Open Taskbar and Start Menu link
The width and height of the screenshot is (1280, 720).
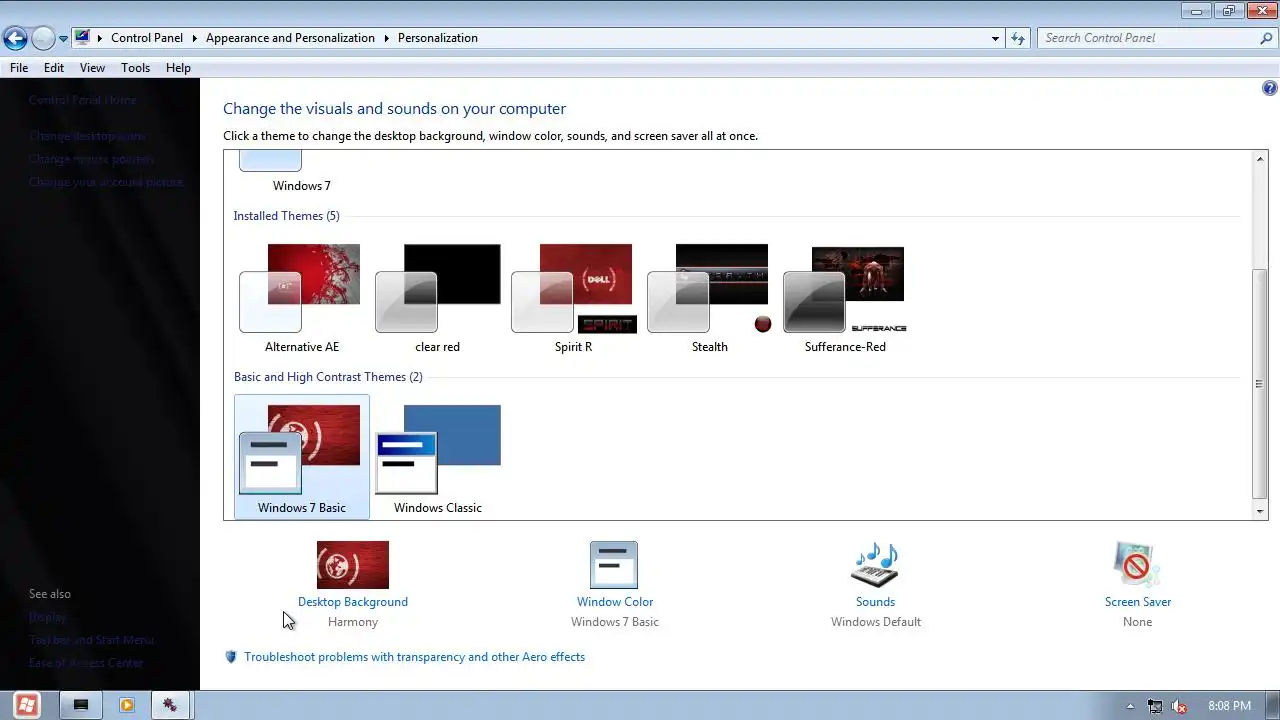click(x=91, y=640)
